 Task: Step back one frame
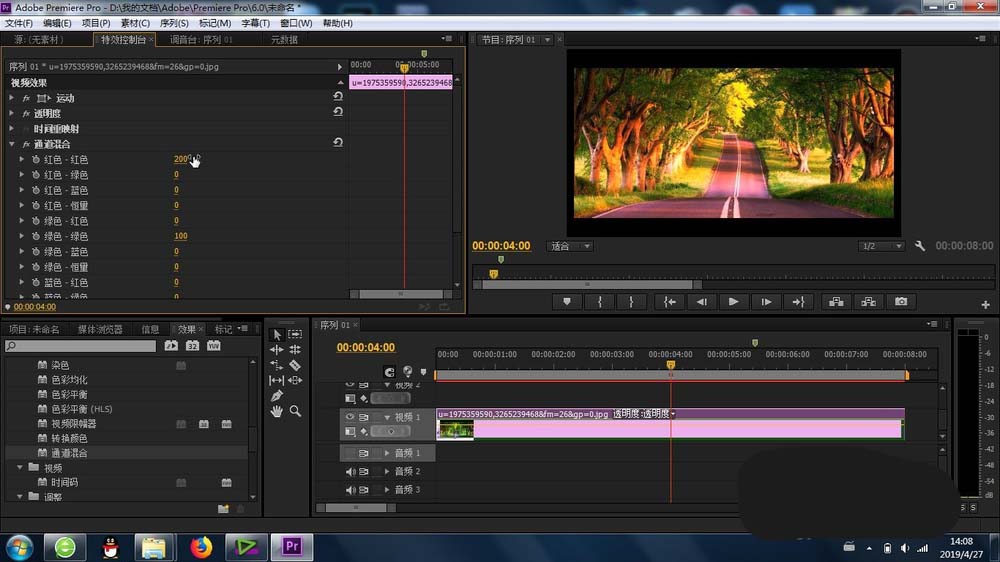click(702, 302)
